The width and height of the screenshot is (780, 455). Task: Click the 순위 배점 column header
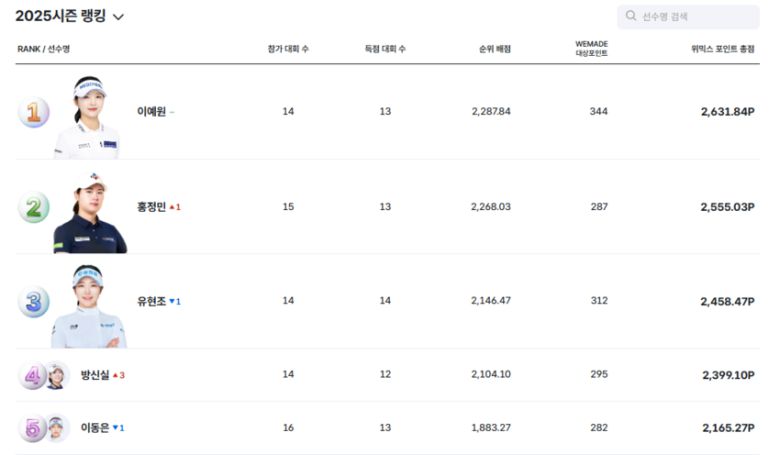[494, 49]
